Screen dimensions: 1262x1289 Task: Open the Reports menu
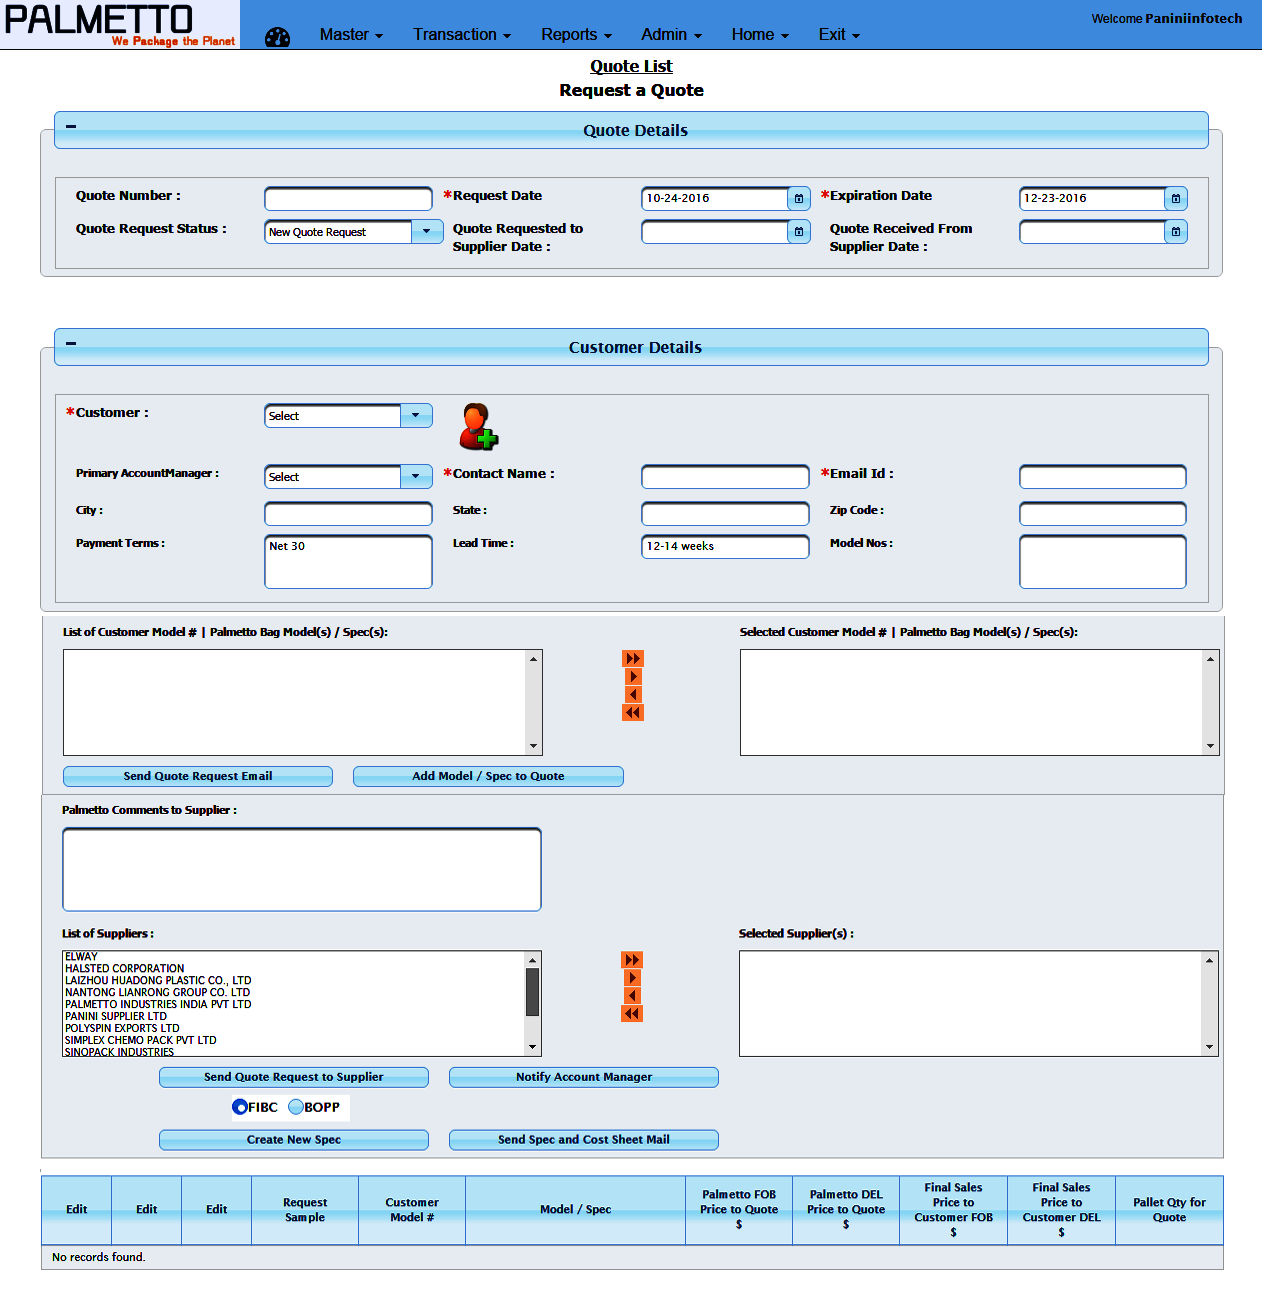click(576, 35)
